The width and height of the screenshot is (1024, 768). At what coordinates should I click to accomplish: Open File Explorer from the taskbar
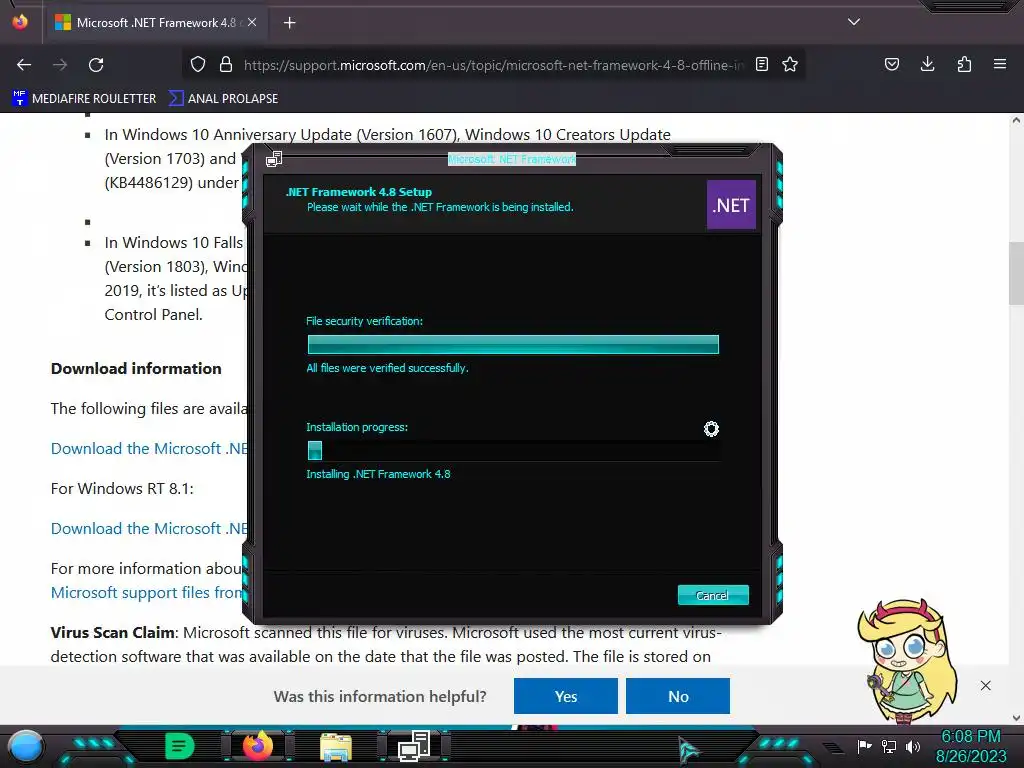point(336,747)
